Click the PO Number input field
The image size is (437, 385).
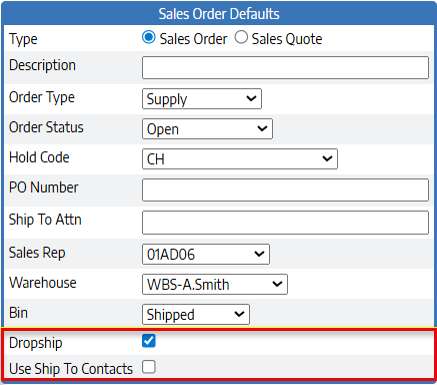click(x=285, y=190)
